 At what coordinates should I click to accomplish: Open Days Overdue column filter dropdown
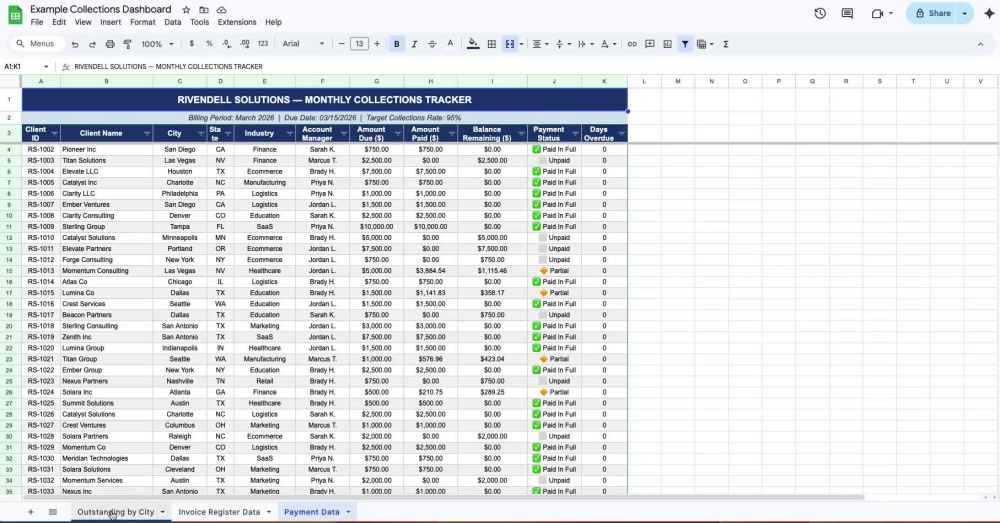[621, 133]
